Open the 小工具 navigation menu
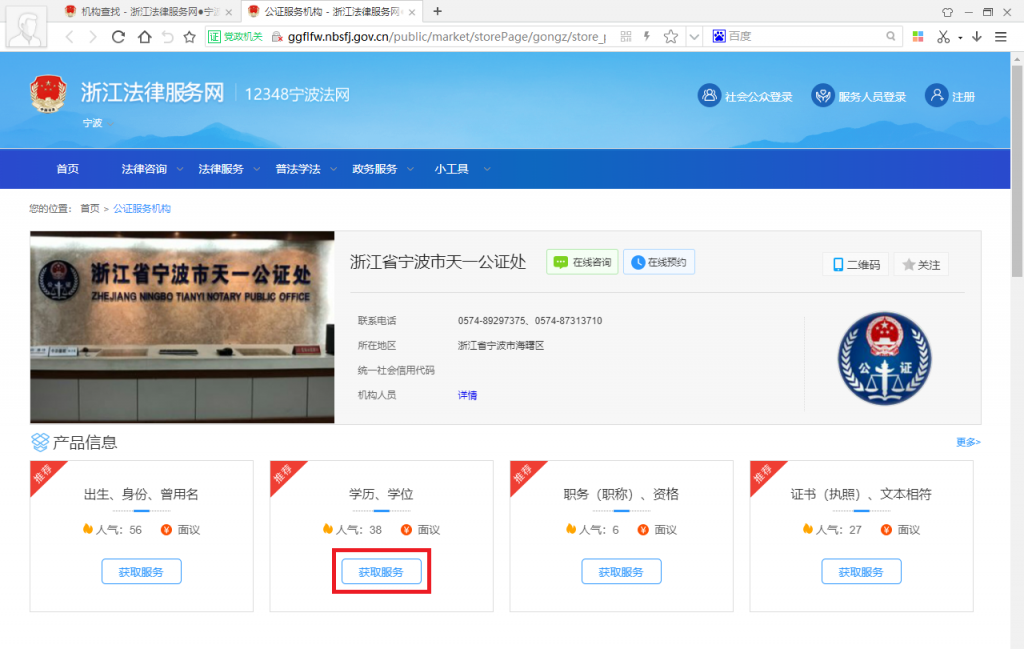 point(451,169)
